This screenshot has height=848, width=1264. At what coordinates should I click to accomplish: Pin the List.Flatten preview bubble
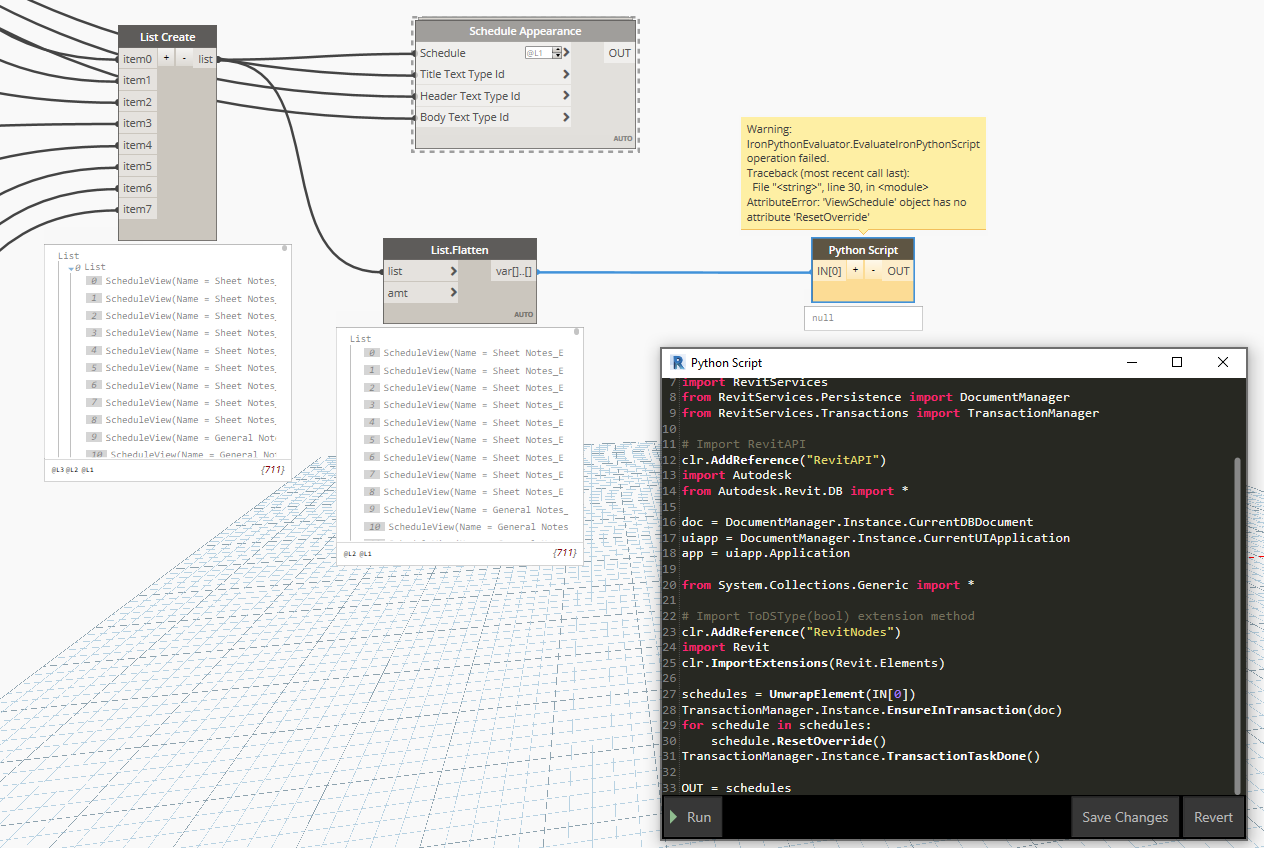click(x=577, y=331)
